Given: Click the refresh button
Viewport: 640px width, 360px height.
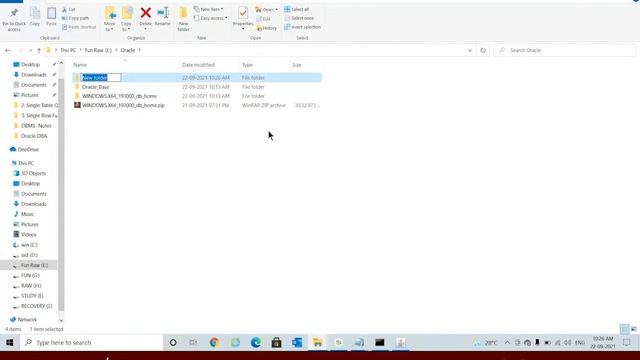Looking at the screenshot, I should [483, 50].
